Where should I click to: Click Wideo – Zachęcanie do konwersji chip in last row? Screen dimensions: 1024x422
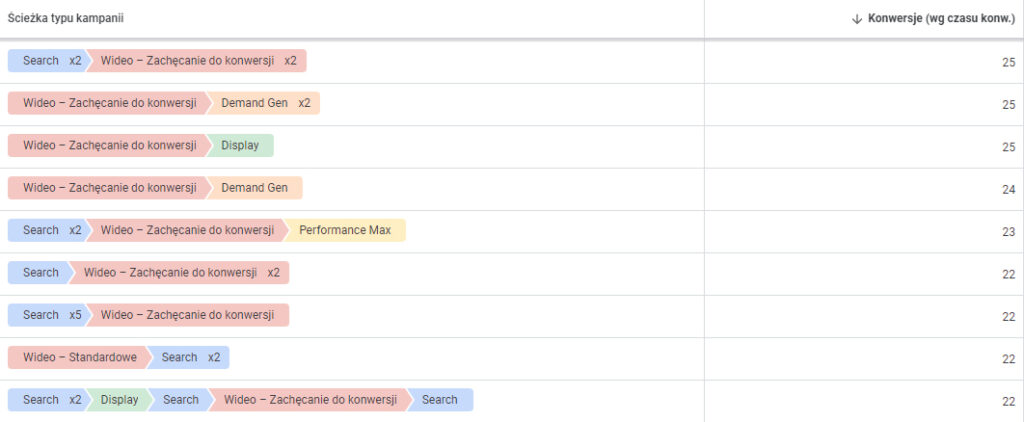(x=310, y=400)
